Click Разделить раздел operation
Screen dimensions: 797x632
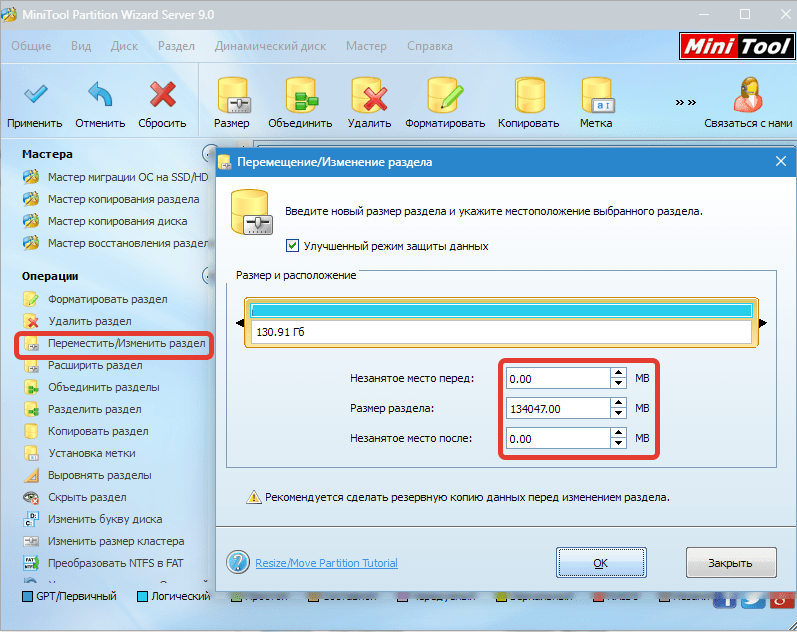[x=82, y=409]
